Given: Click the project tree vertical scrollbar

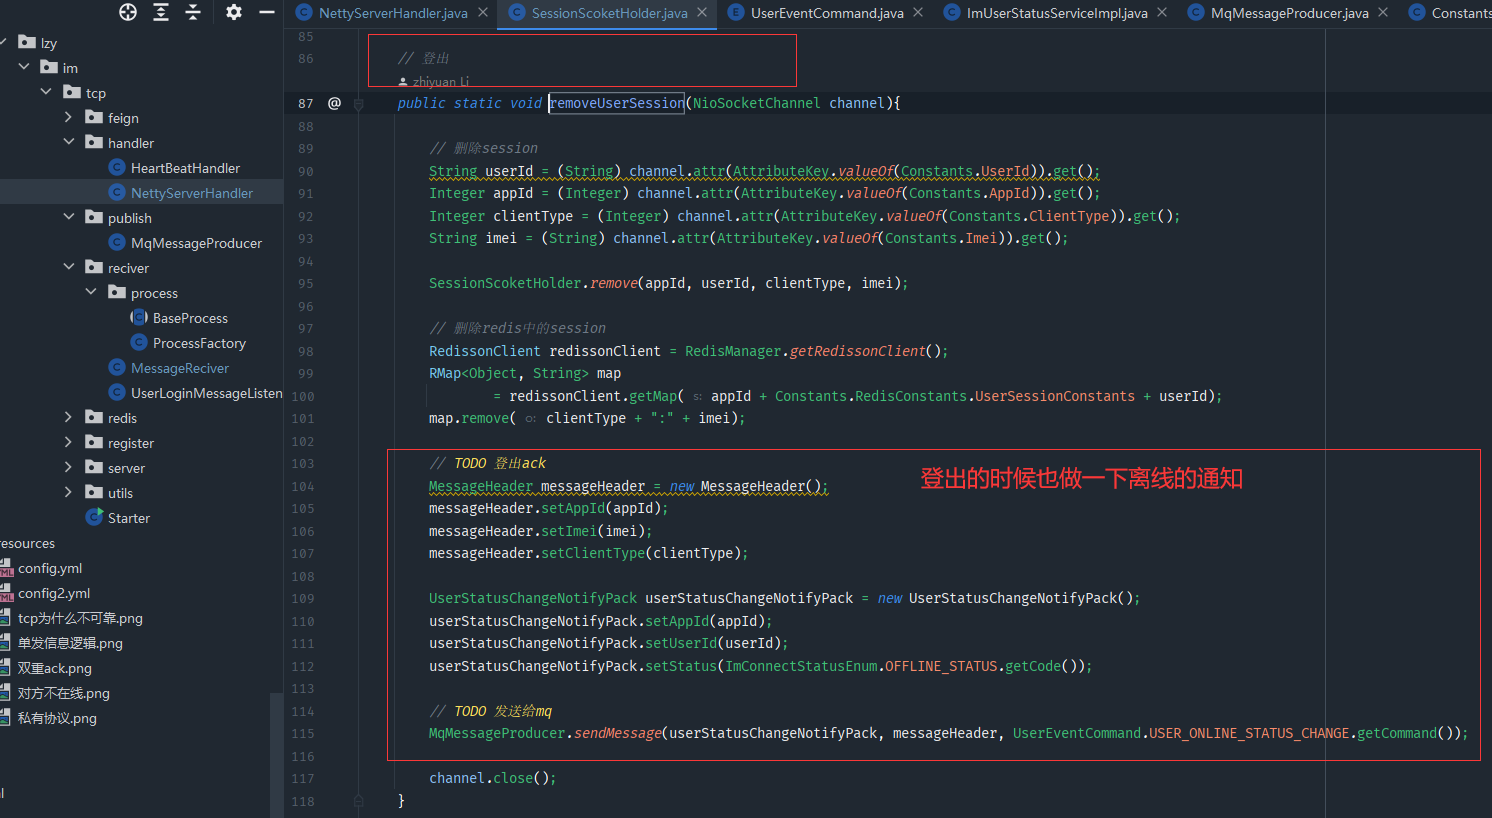Looking at the screenshot, I should (x=277, y=754).
